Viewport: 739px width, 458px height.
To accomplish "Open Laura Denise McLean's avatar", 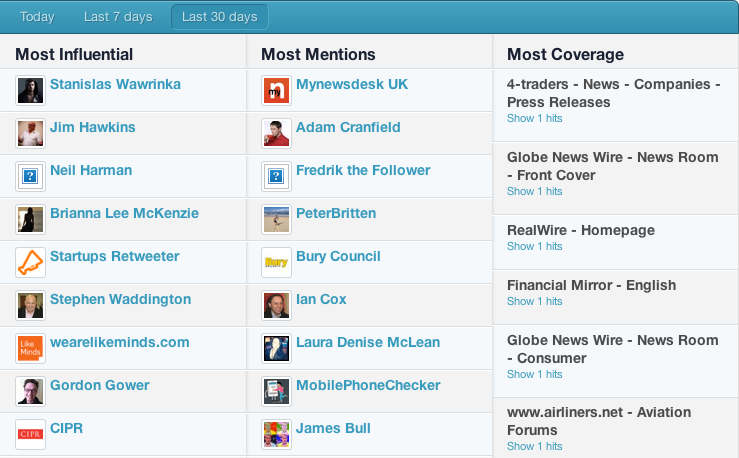I will click(x=276, y=348).
